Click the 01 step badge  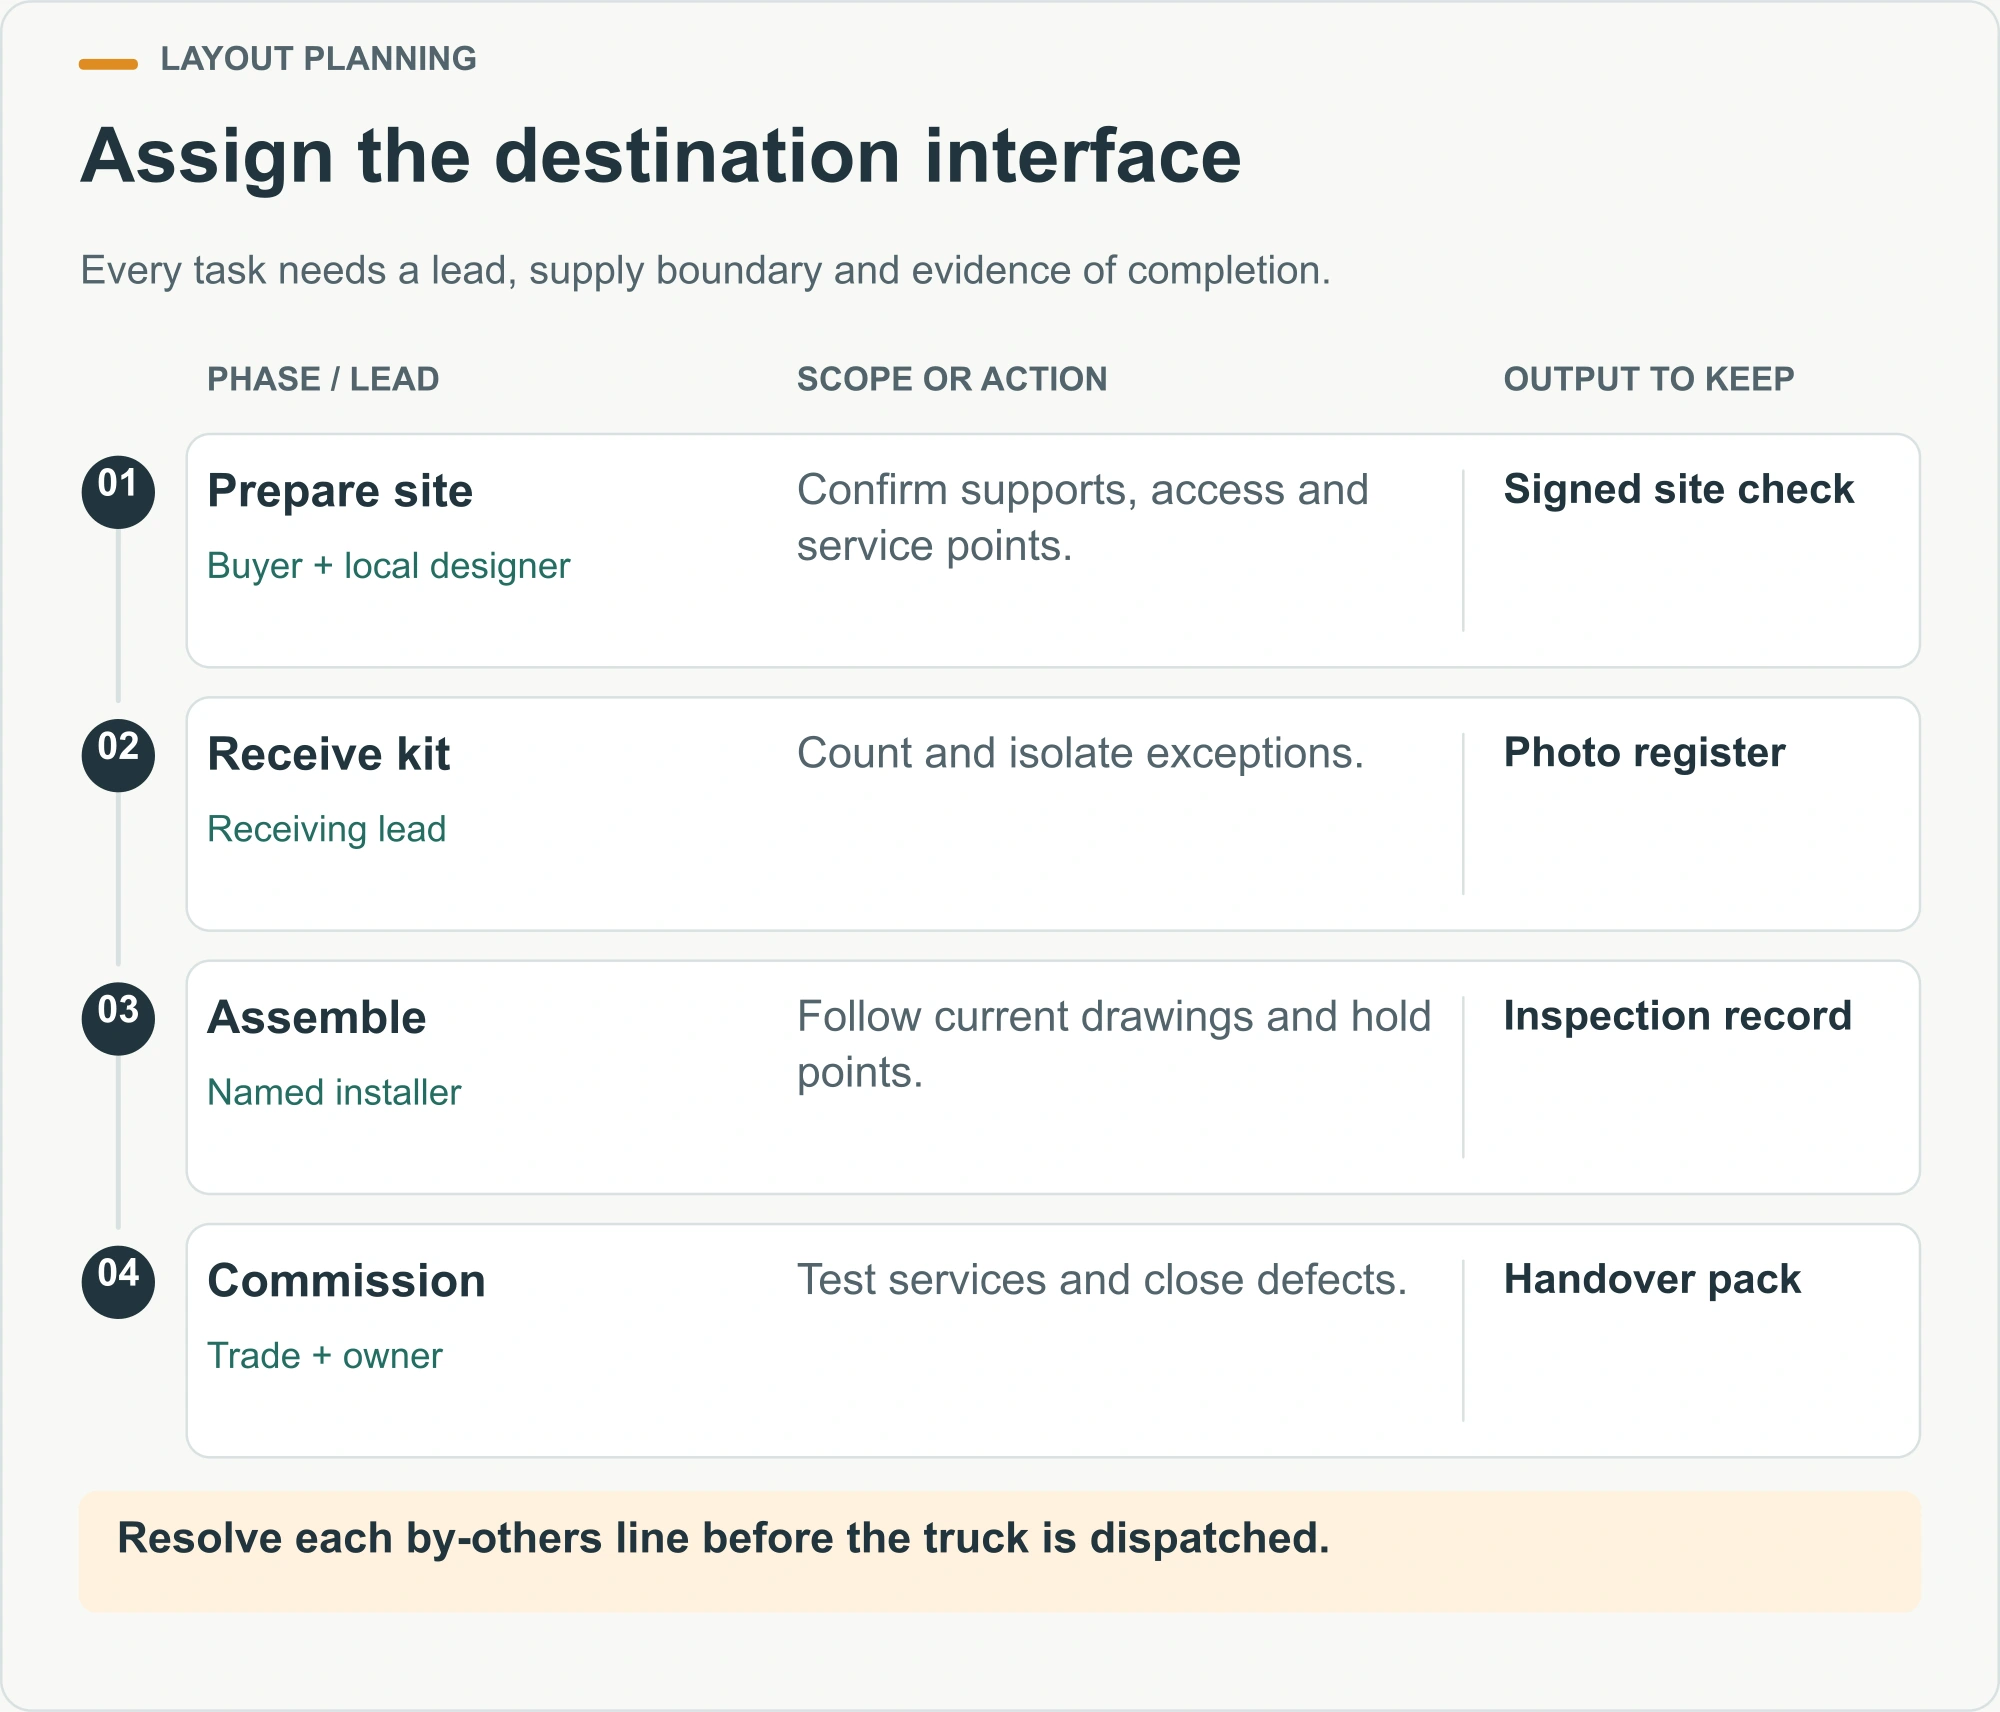118,492
